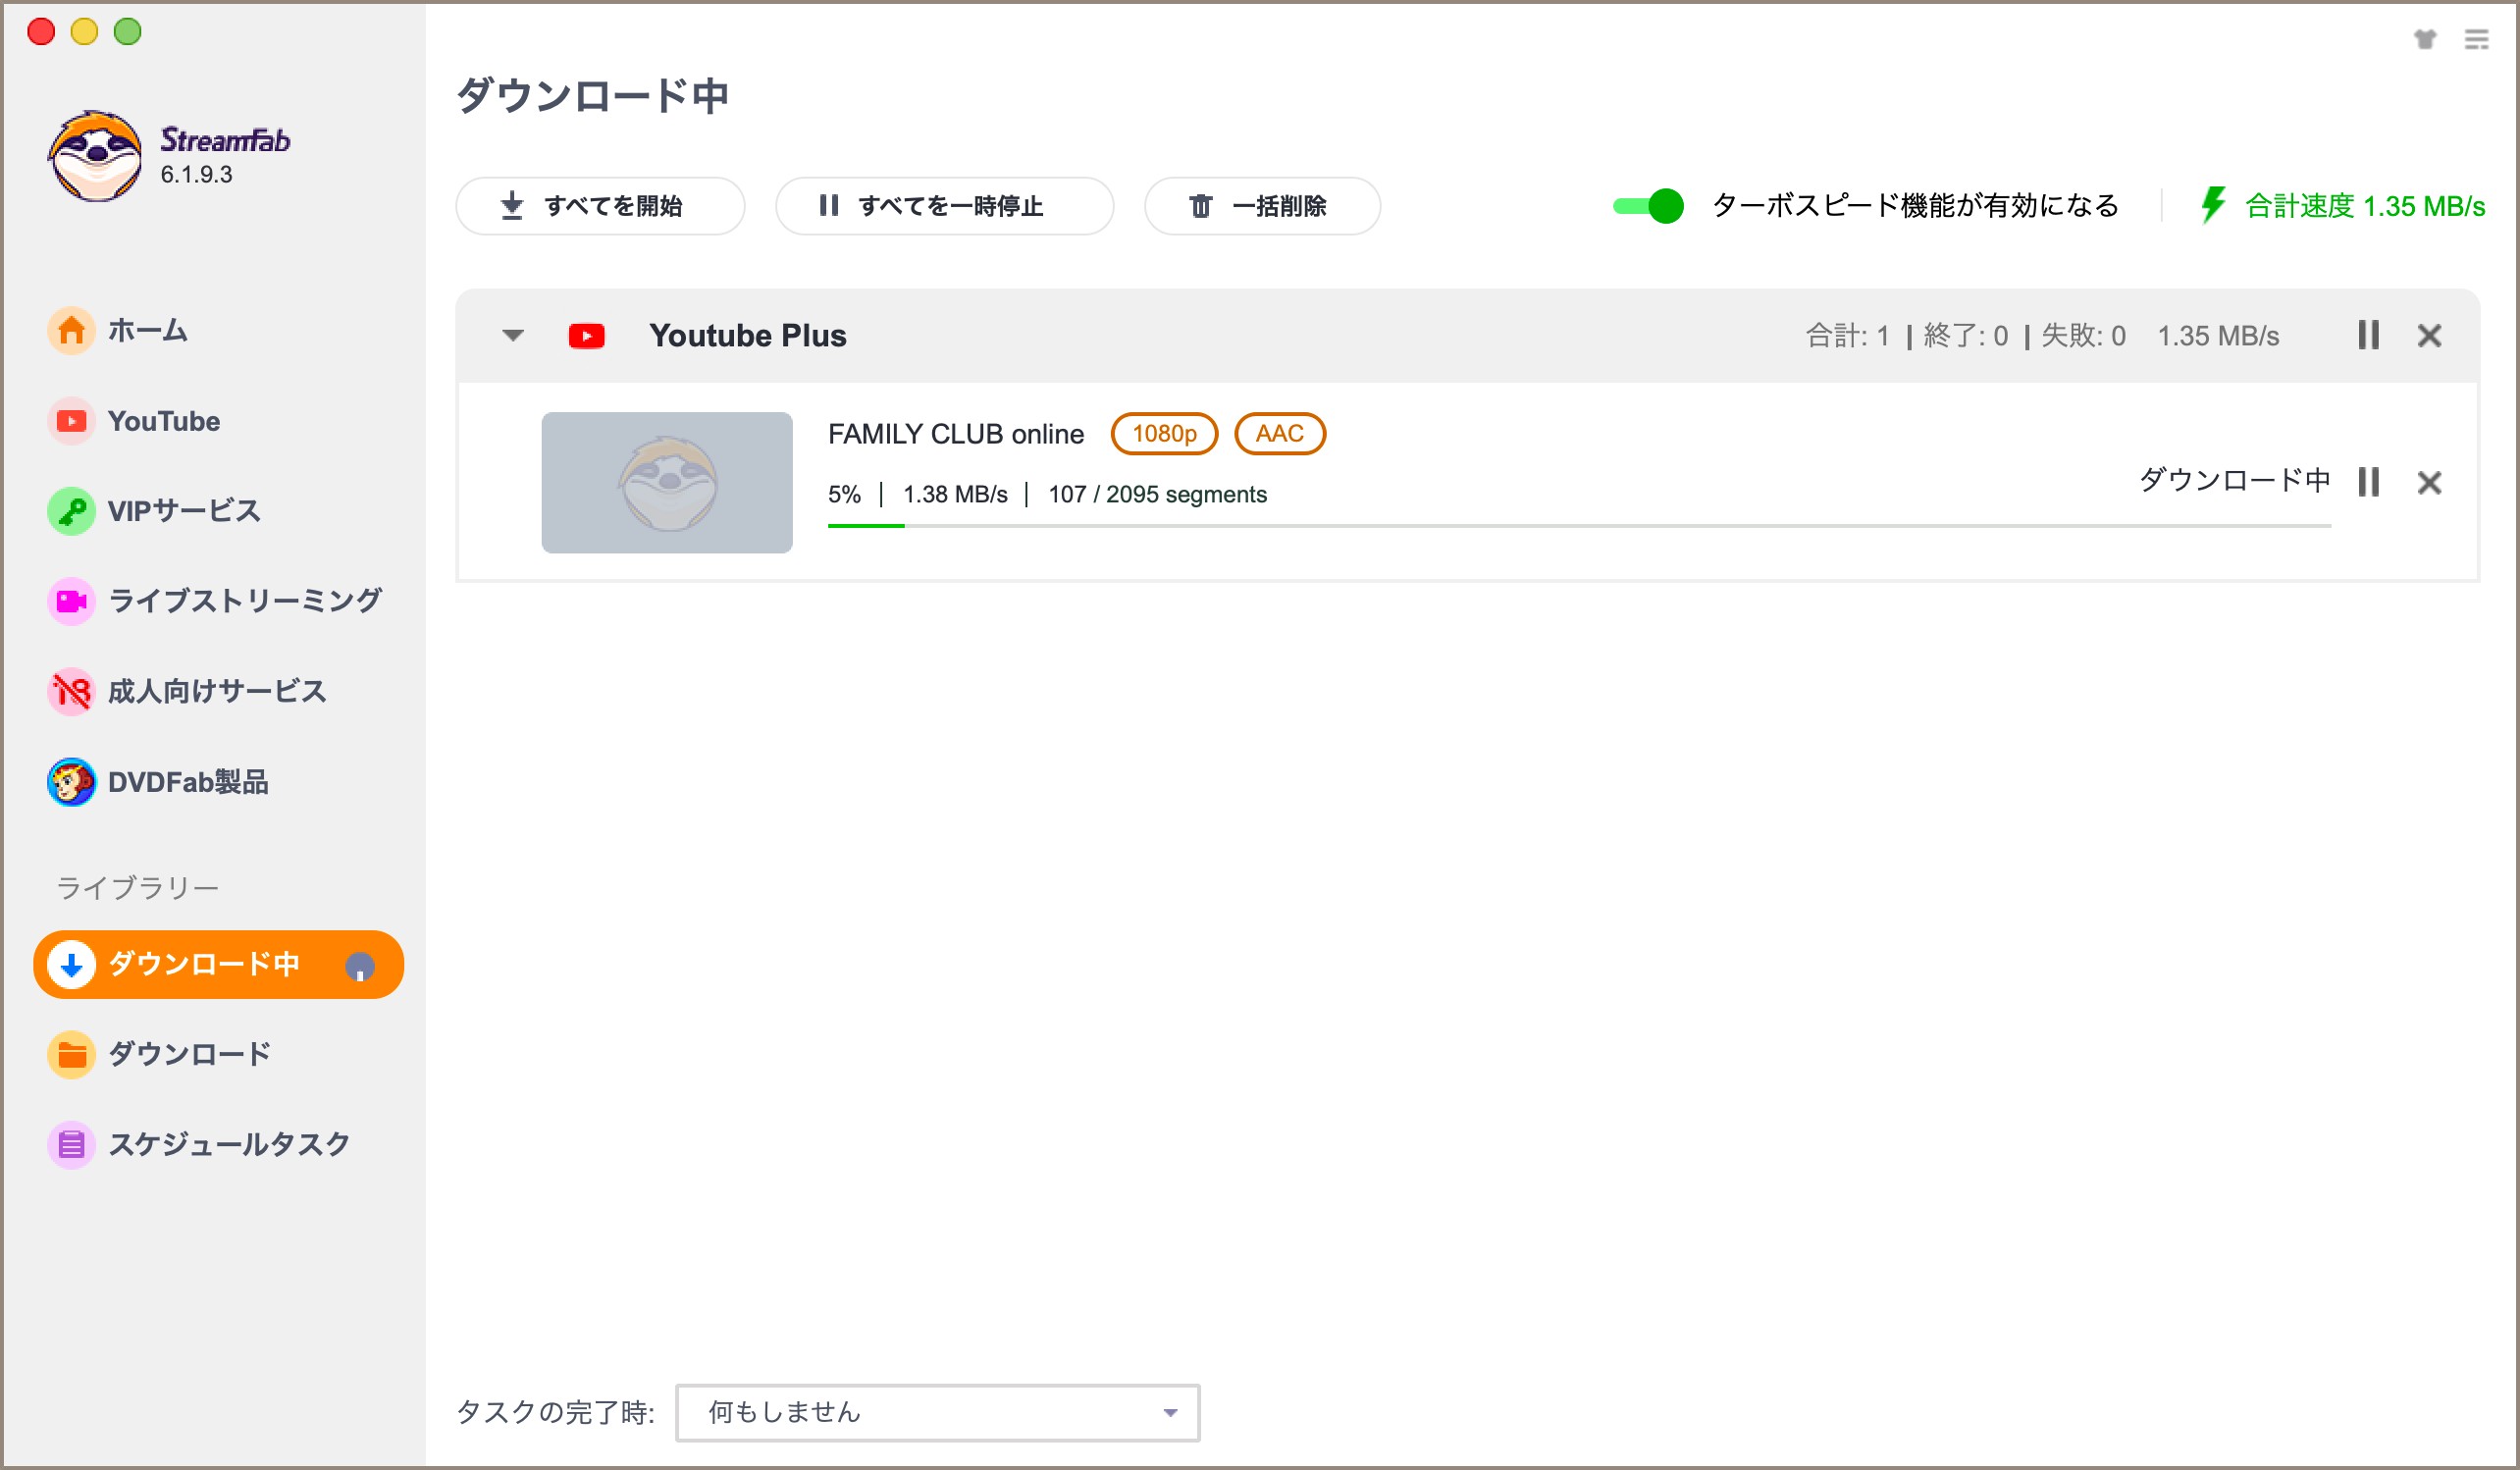Screen dimensions: 2520x1470
Task: Click the green lightning speed icon
Action: 2213,205
